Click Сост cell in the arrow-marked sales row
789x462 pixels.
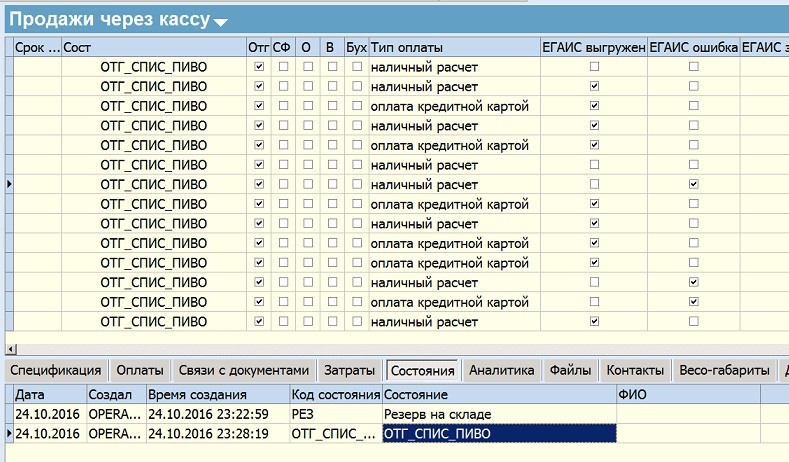point(154,185)
